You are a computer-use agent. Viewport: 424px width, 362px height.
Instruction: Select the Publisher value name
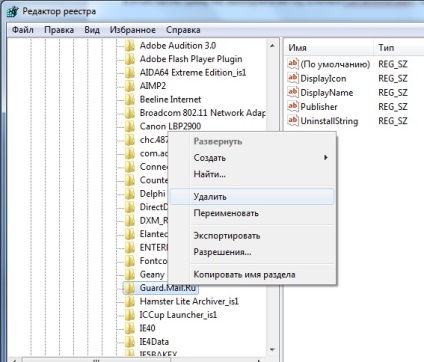click(x=319, y=107)
